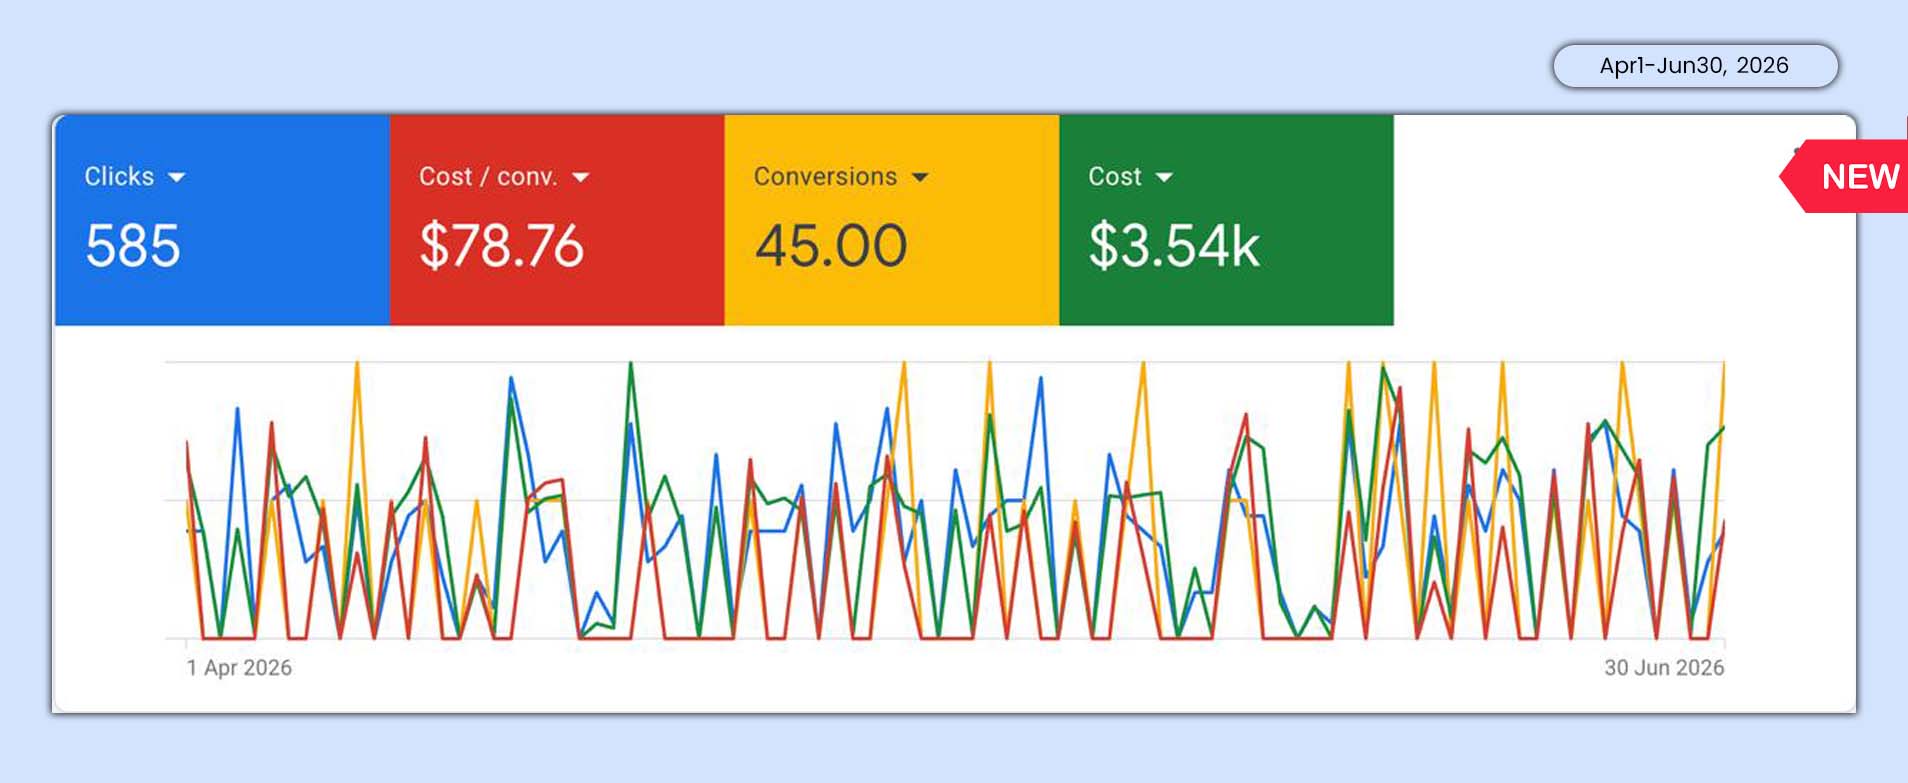The height and width of the screenshot is (783, 1908).
Task: Expand the Cost / conv. dropdown arrow
Action: (581, 177)
